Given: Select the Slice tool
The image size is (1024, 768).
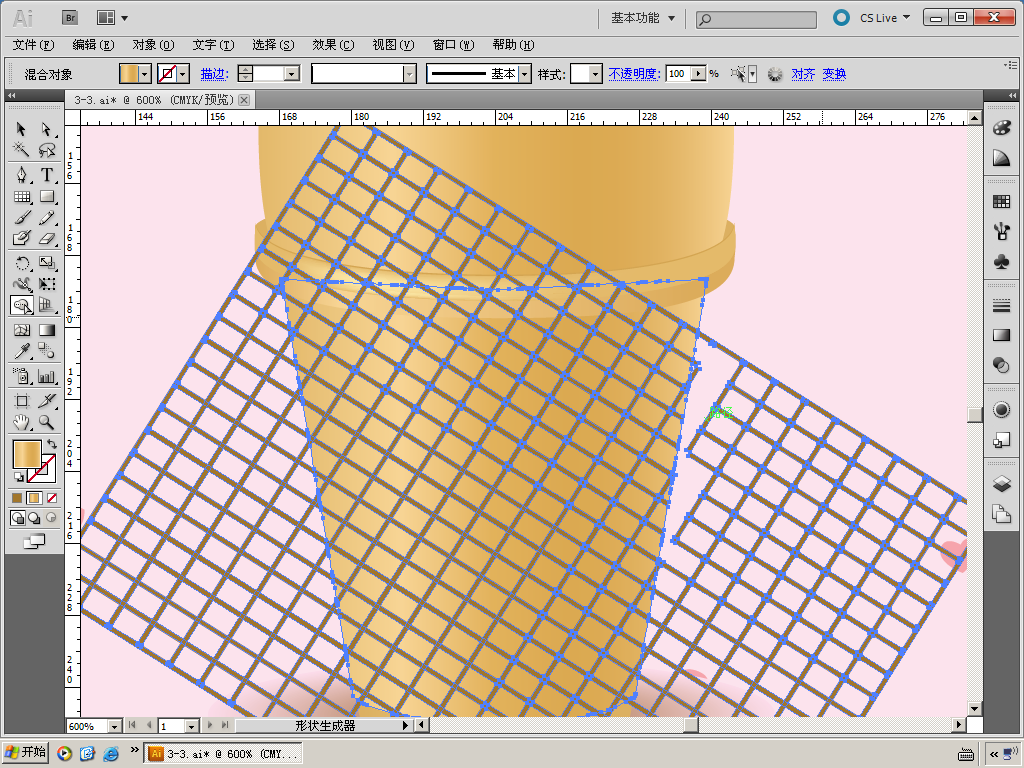Looking at the screenshot, I should (46, 401).
